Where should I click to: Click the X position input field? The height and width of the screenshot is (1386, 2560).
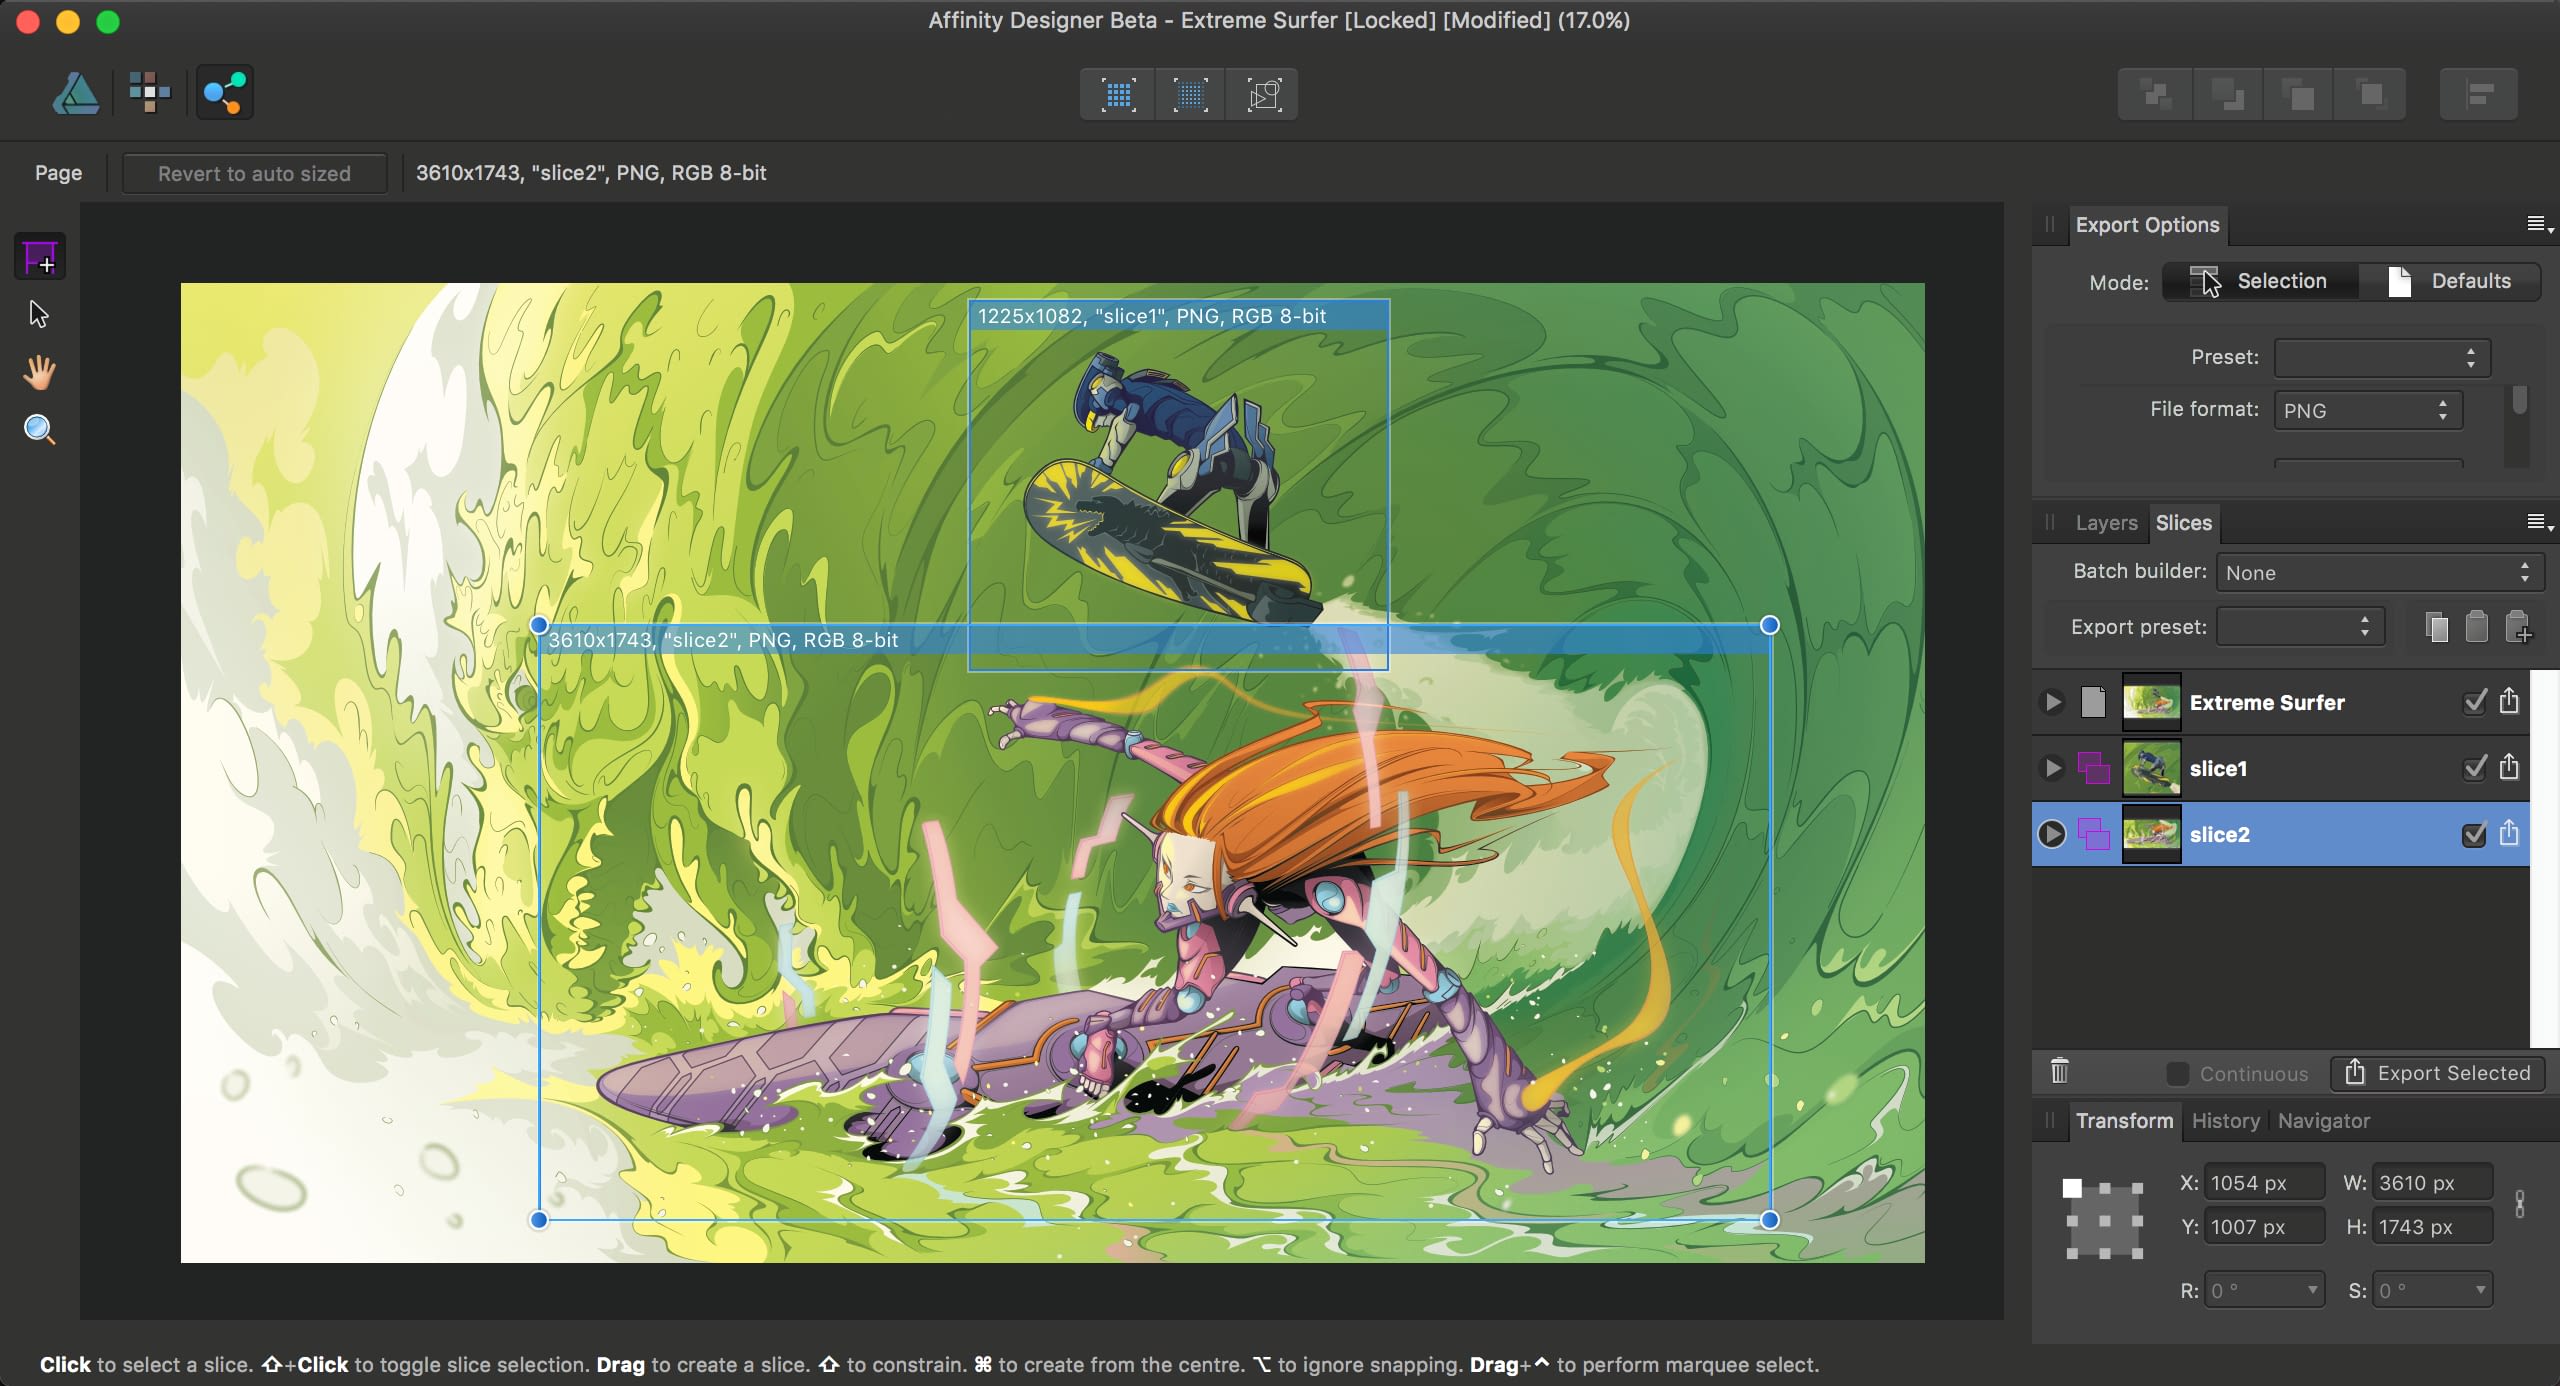tap(2262, 1183)
